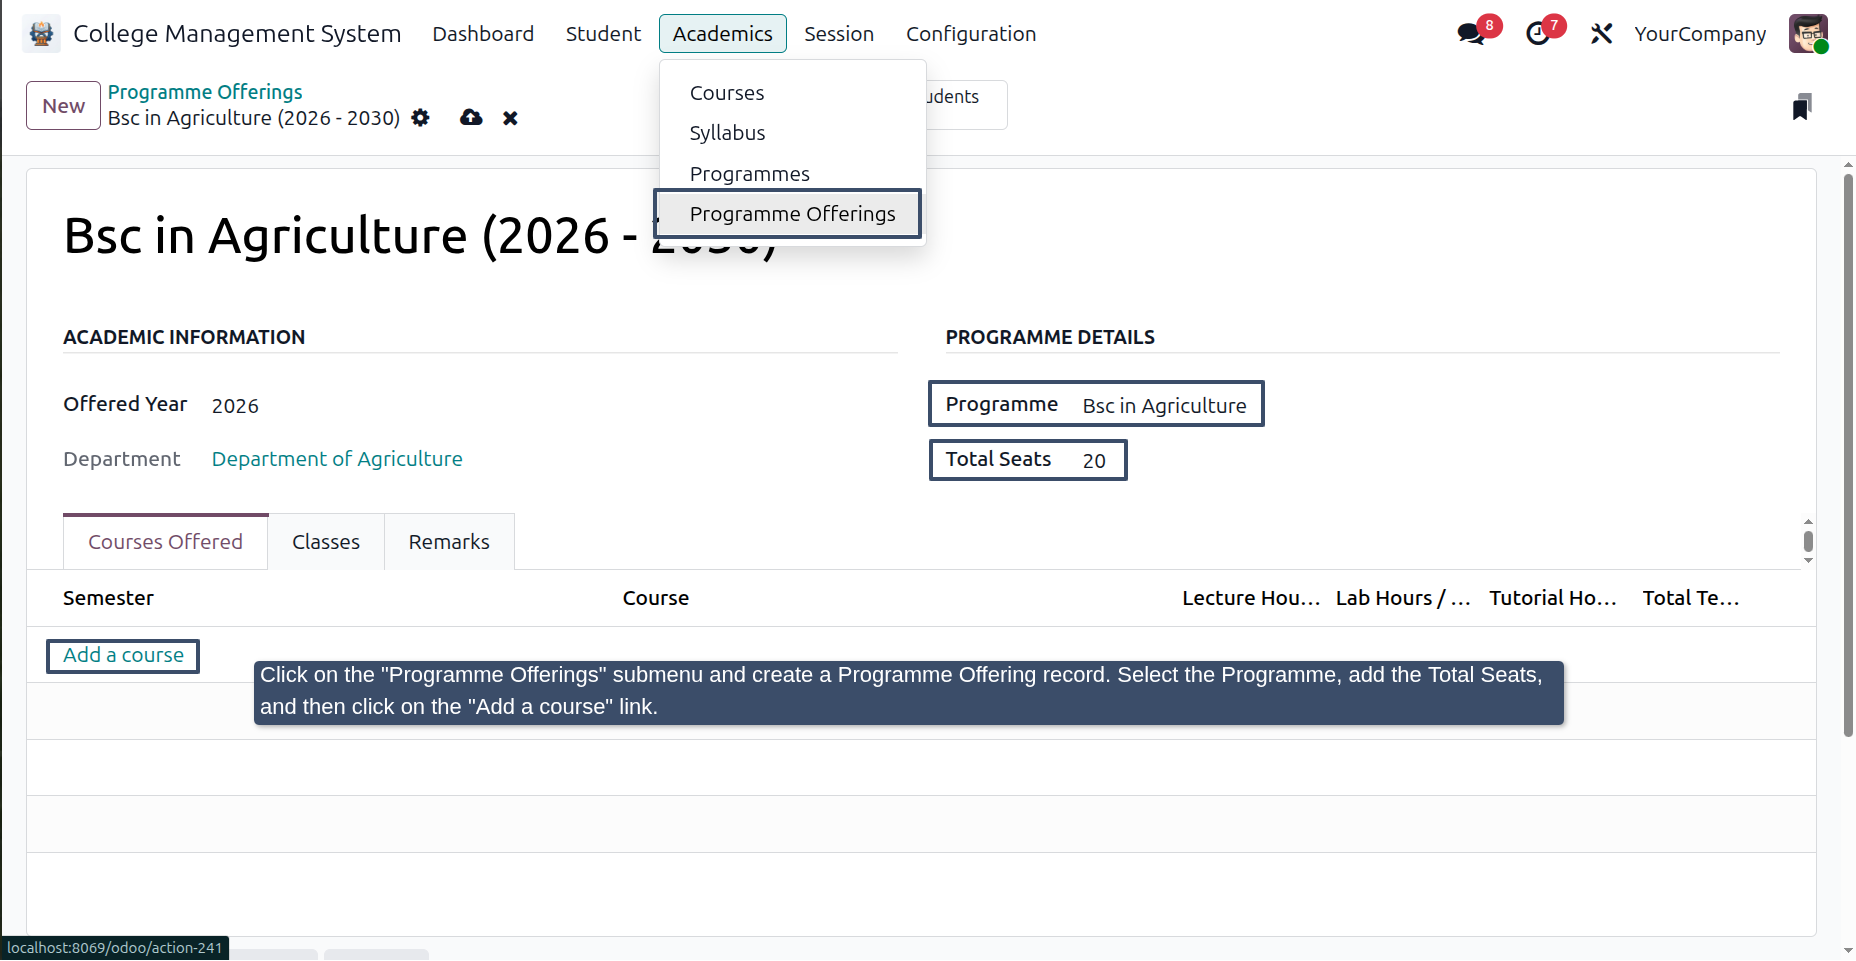Click the Tutorial Hours column header

1553,598
